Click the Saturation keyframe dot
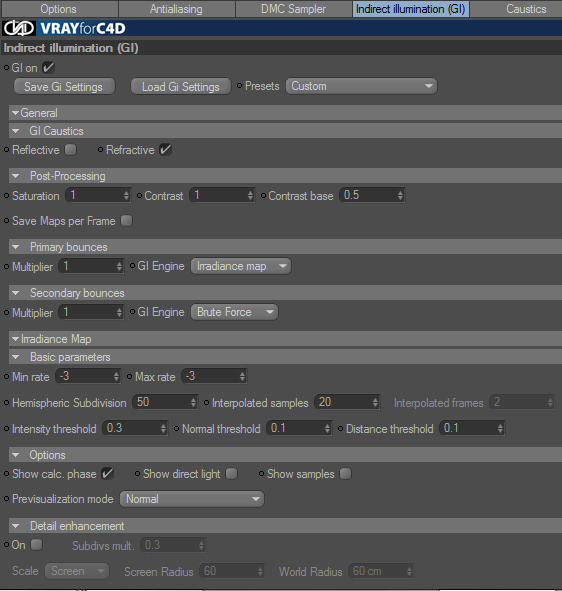This screenshot has width=562, height=591. (x=6, y=195)
